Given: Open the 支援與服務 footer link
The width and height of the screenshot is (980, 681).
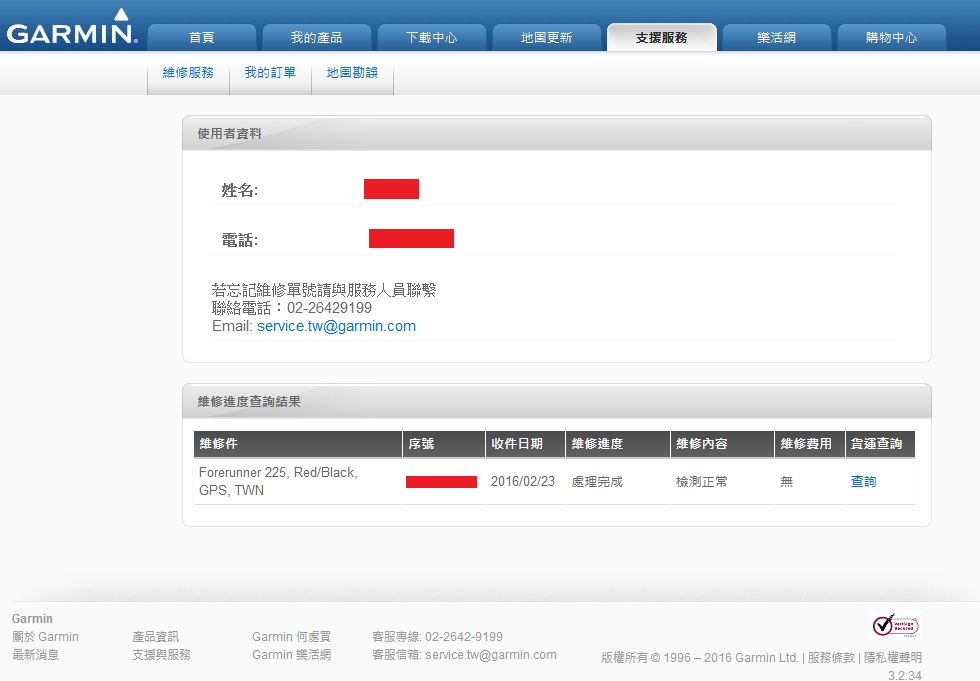Looking at the screenshot, I should pos(161,655).
